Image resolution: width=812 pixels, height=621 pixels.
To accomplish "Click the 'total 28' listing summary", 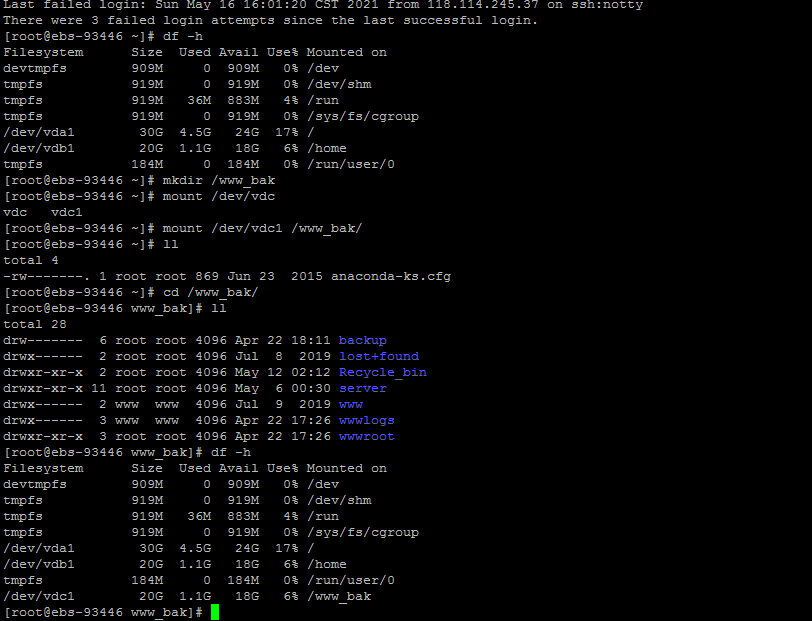I will (35, 324).
